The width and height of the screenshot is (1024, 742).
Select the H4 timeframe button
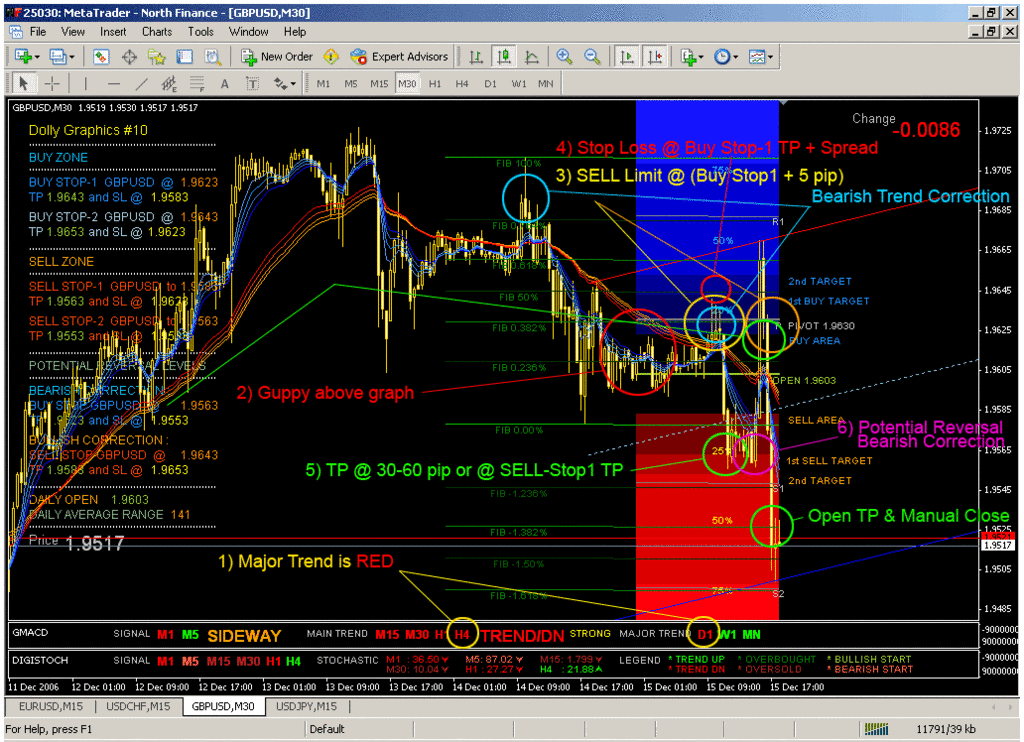point(462,84)
